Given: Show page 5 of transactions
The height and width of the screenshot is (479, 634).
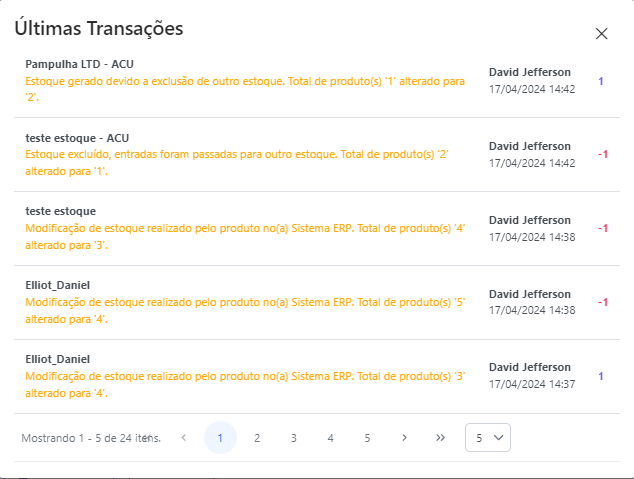Looking at the screenshot, I should [x=367, y=438].
